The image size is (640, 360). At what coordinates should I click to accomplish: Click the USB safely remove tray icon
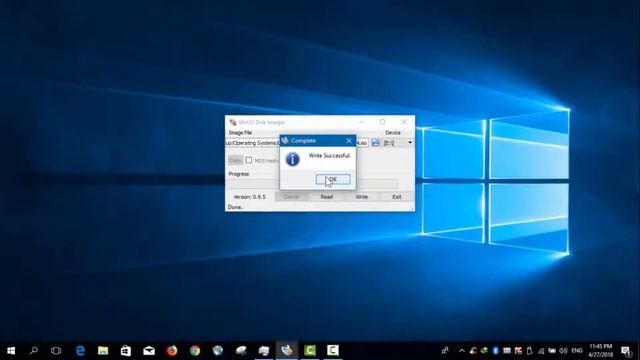click(x=529, y=351)
